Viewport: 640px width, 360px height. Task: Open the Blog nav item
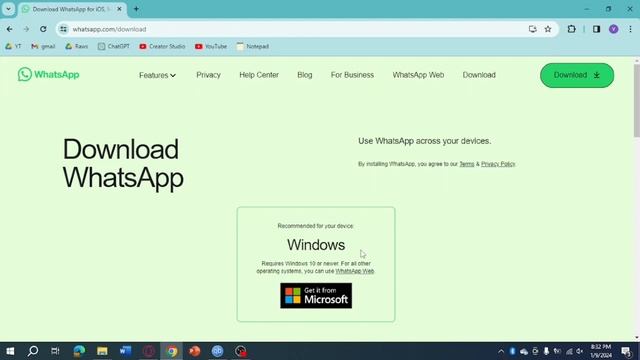click(x=304, y=75)
